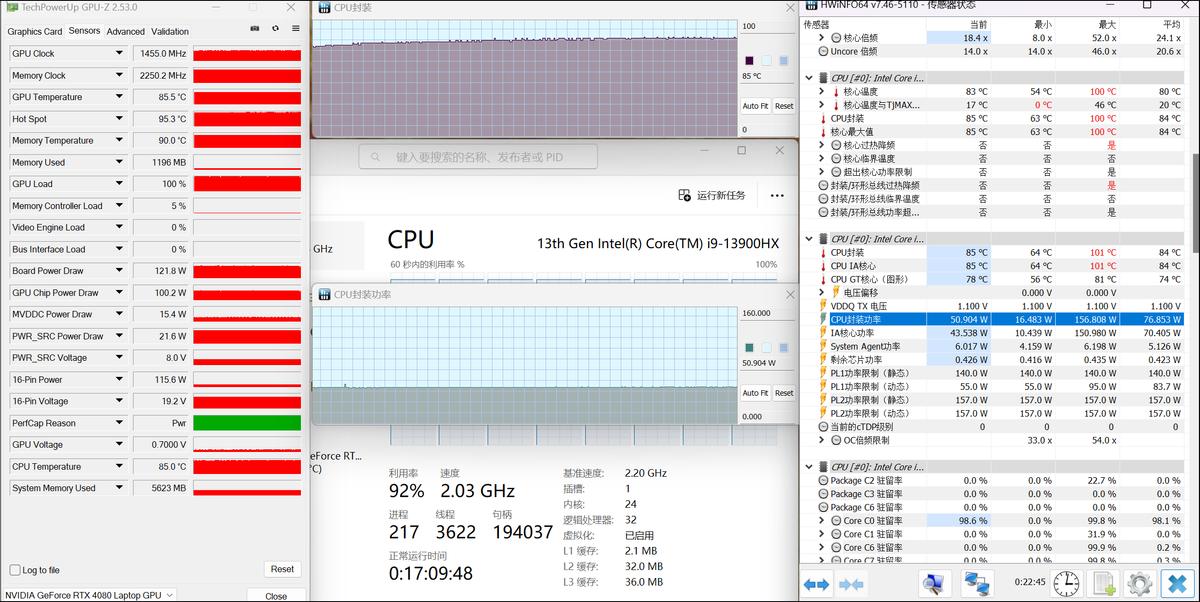Click the HWiNFO log file plus icon
This screenshot has width=1200, height=602.
pyautogui.click(x=1103, y=584)
